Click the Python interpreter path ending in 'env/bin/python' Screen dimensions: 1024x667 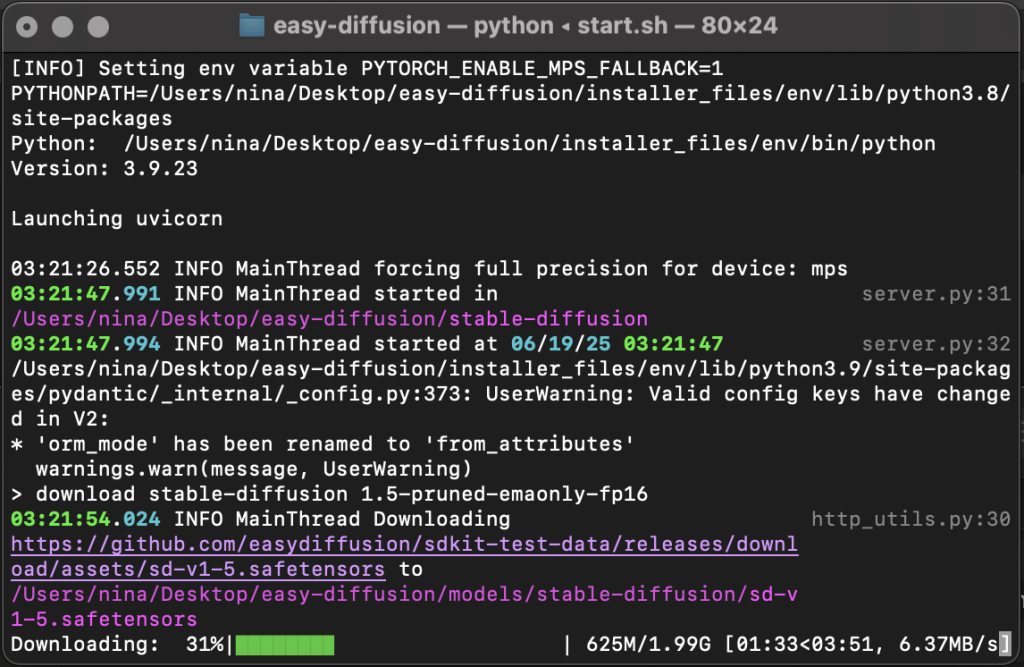pyautogui.click(x=530, y=144)
